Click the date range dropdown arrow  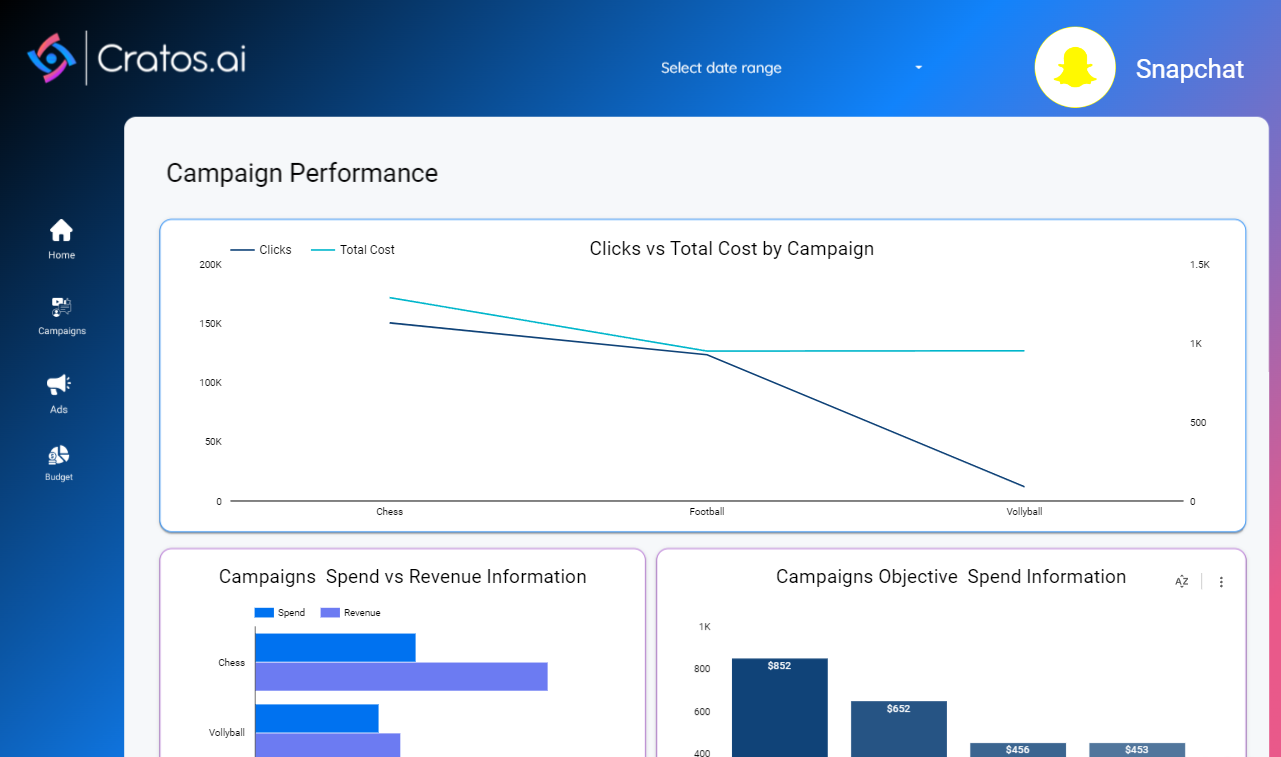coord(918,68)
